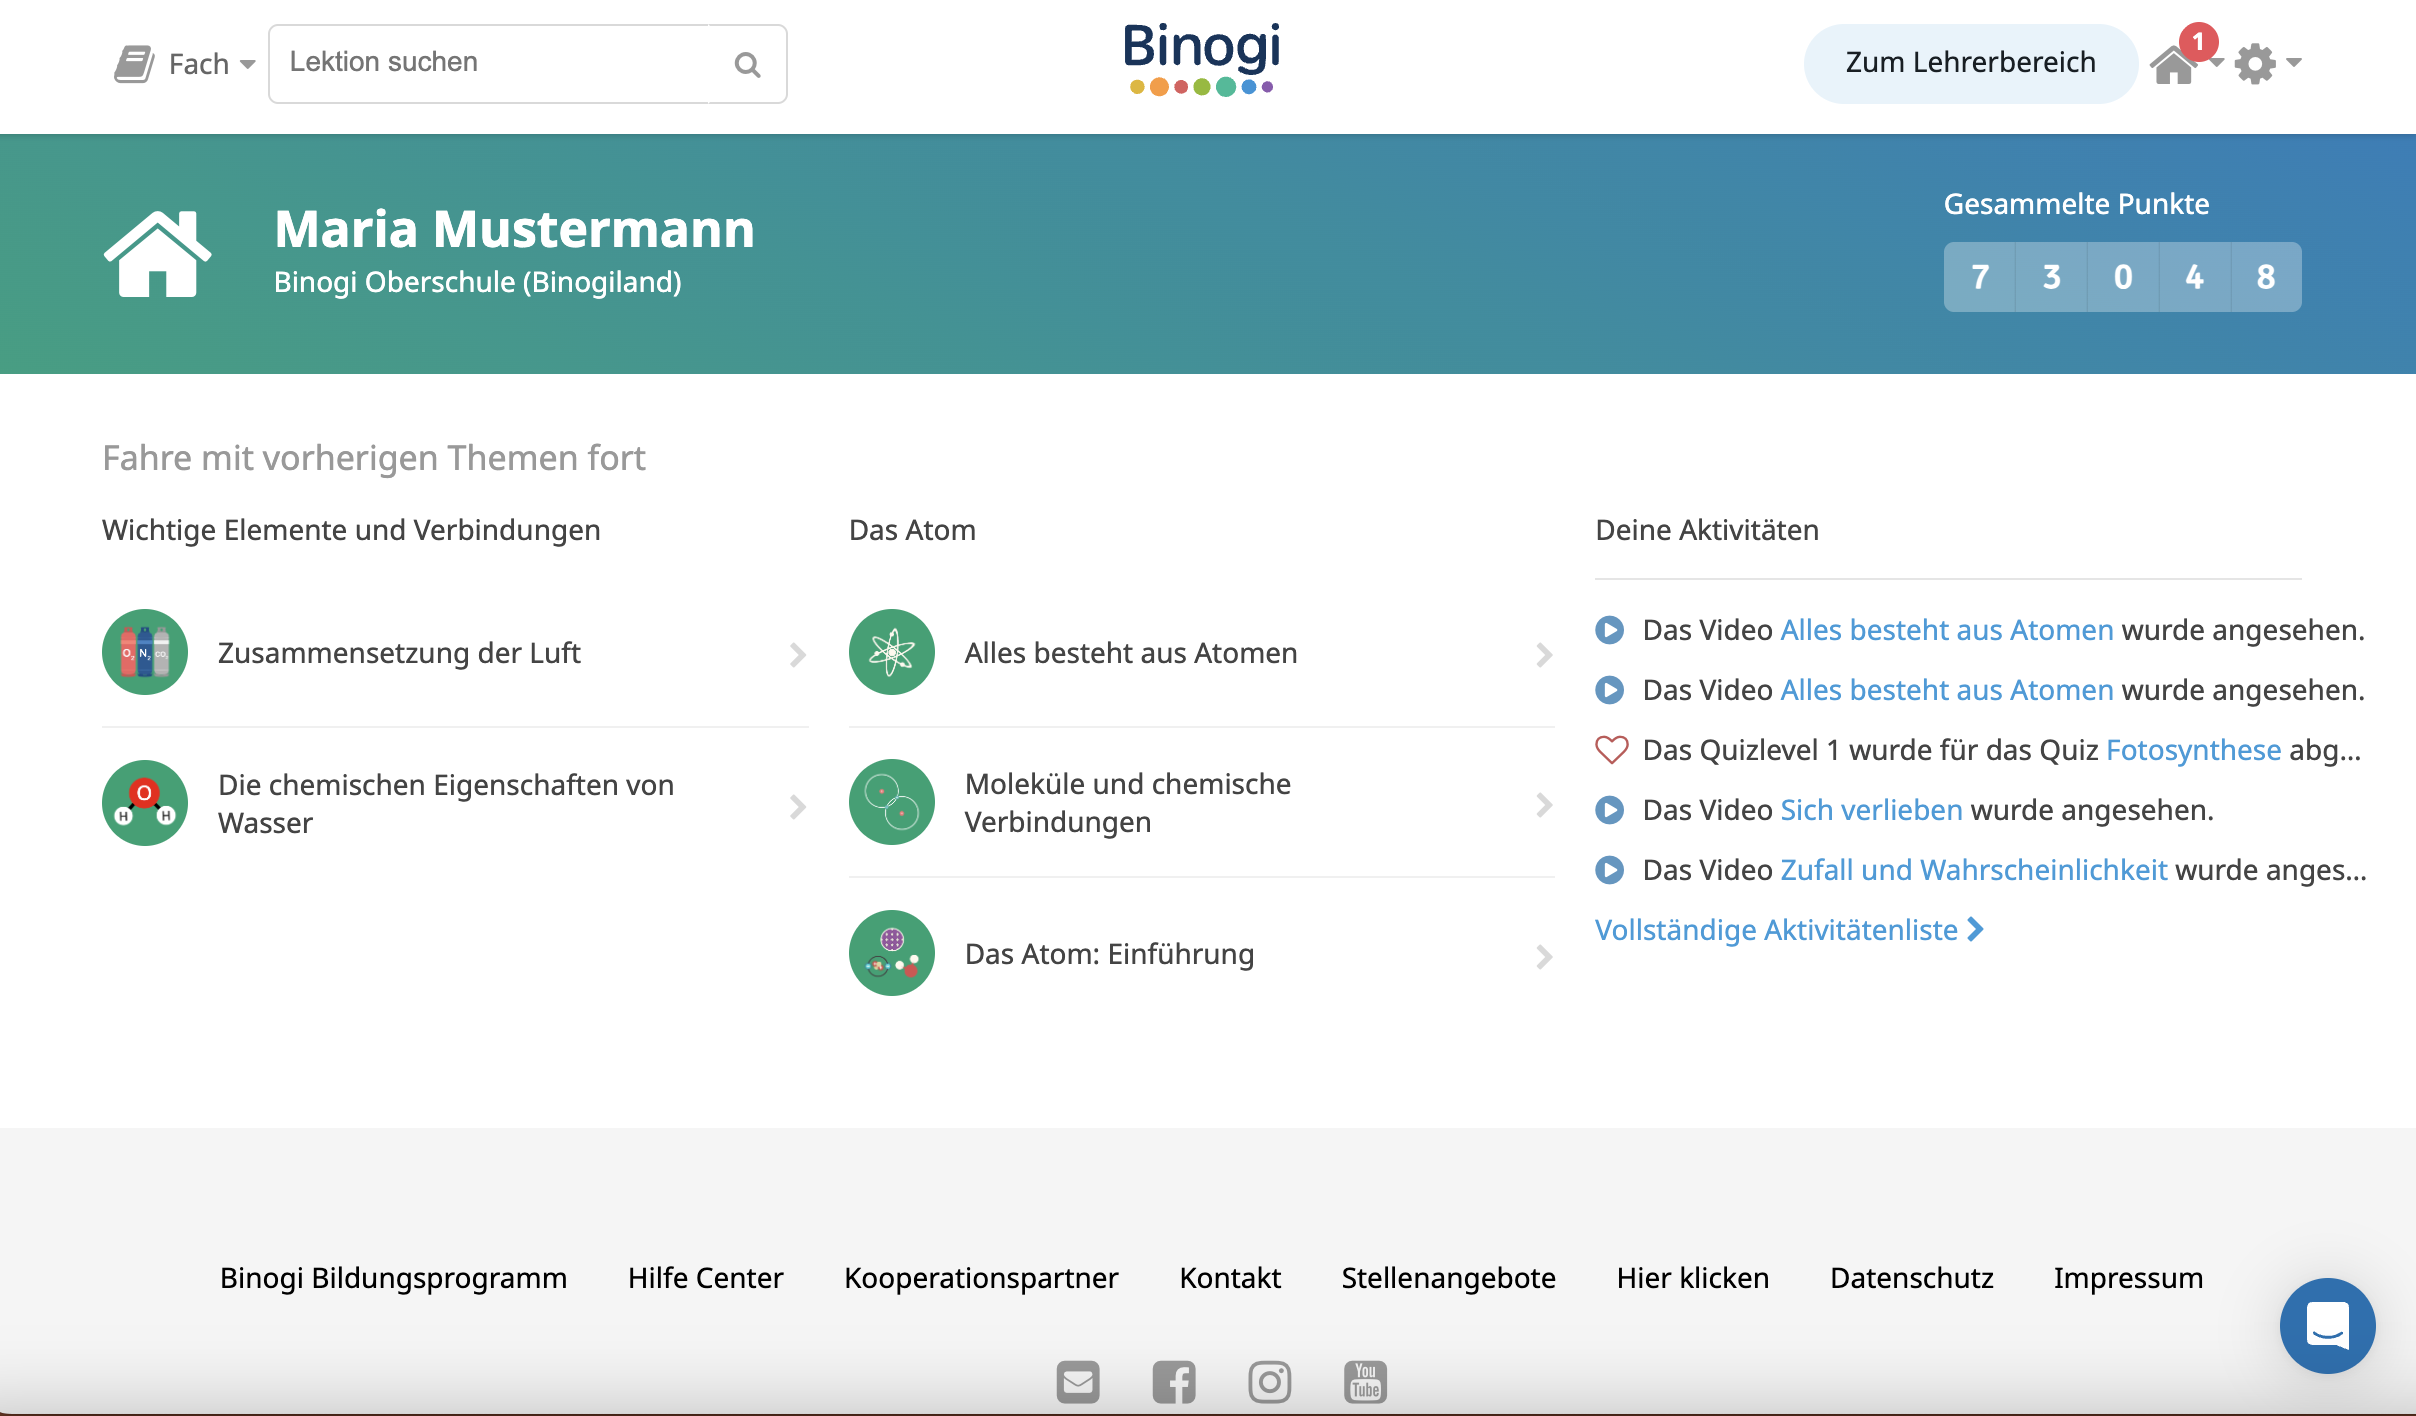Image resolution: width=2416 pixels, height=1416 pixels.
Task: Click the search magnifier icon
Action: [x=747, y=65]
